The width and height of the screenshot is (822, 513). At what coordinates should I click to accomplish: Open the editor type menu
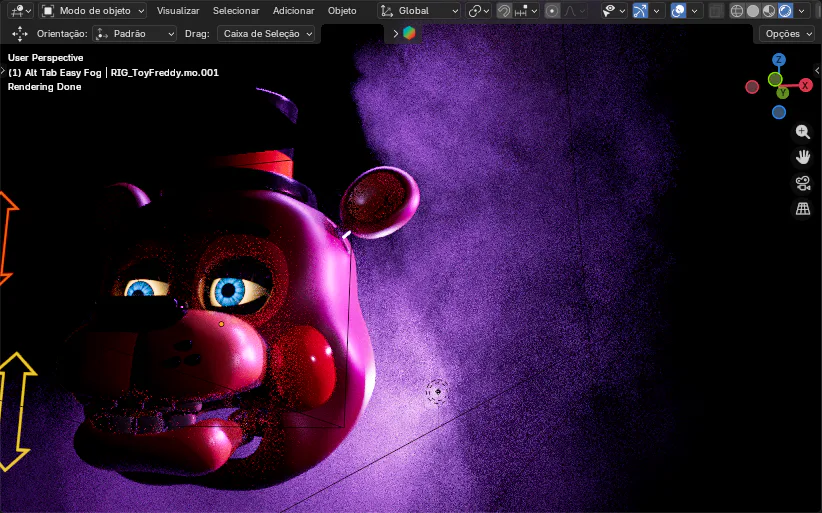pos(20,10)
